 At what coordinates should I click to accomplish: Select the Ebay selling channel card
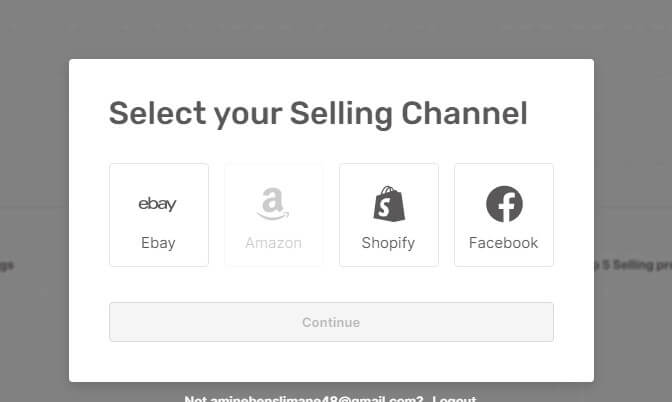[159, 215]
